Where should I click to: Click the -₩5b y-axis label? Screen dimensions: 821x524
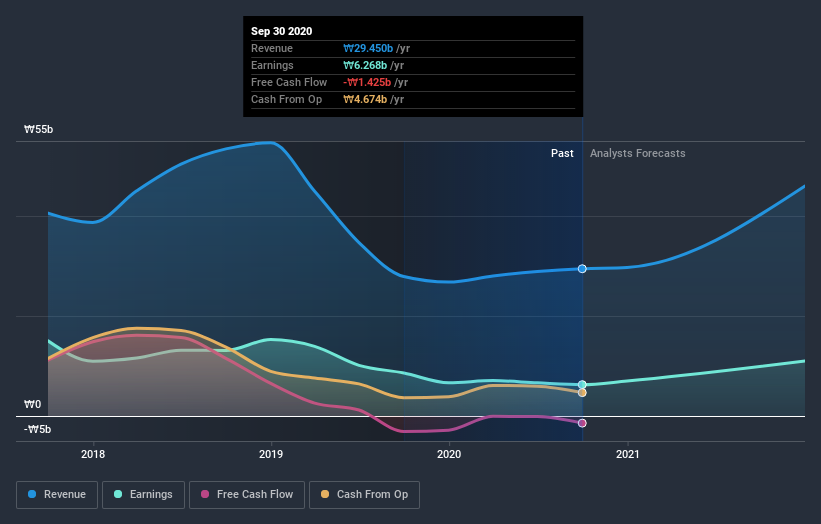38,429
